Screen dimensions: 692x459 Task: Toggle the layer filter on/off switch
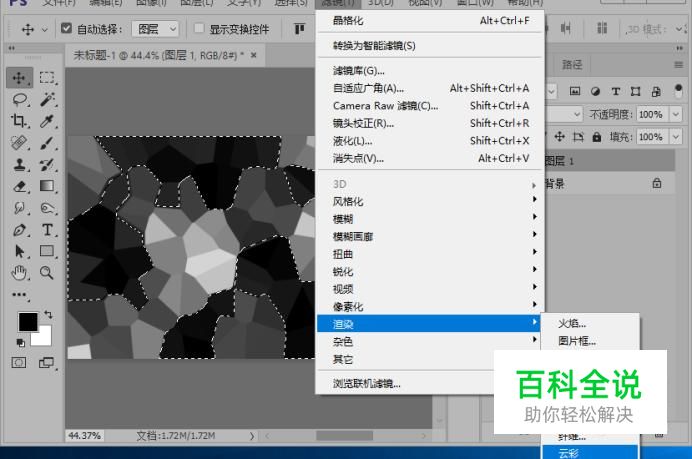tap(679, 90)
